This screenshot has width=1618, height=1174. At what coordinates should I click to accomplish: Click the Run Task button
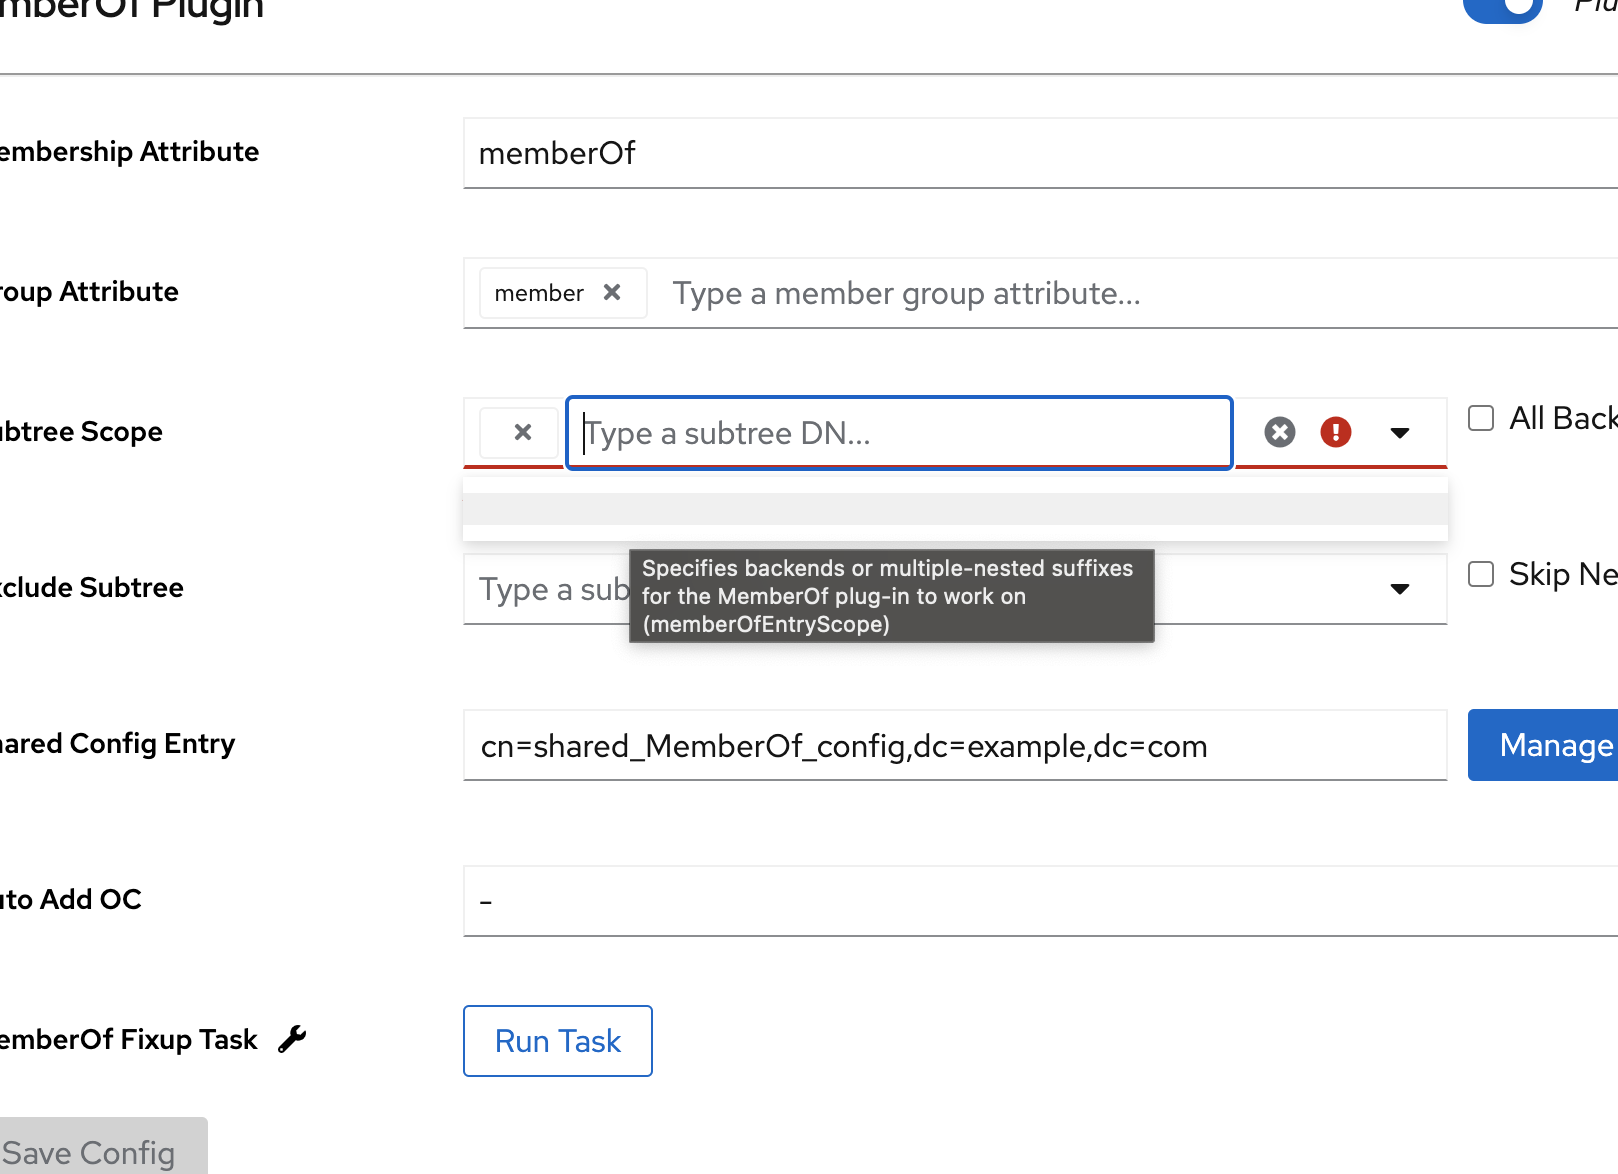pos(558,1041)
